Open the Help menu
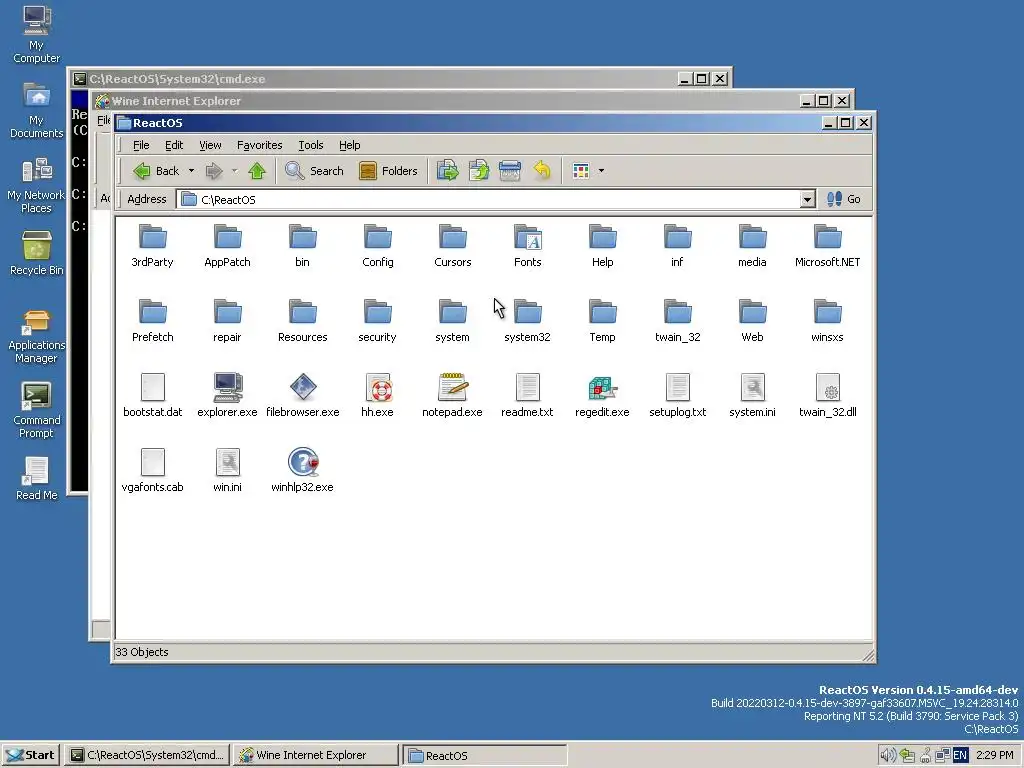Image resolution: width=1024 pixels, height=768 pixels. click(349, 145)
